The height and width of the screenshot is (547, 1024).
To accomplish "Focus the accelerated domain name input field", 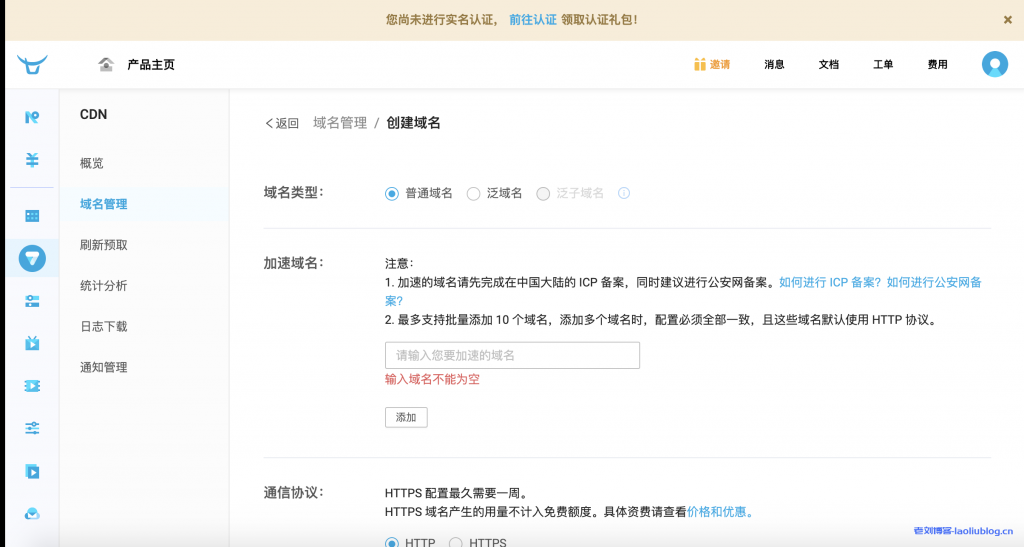I will [x=512, y=355].
